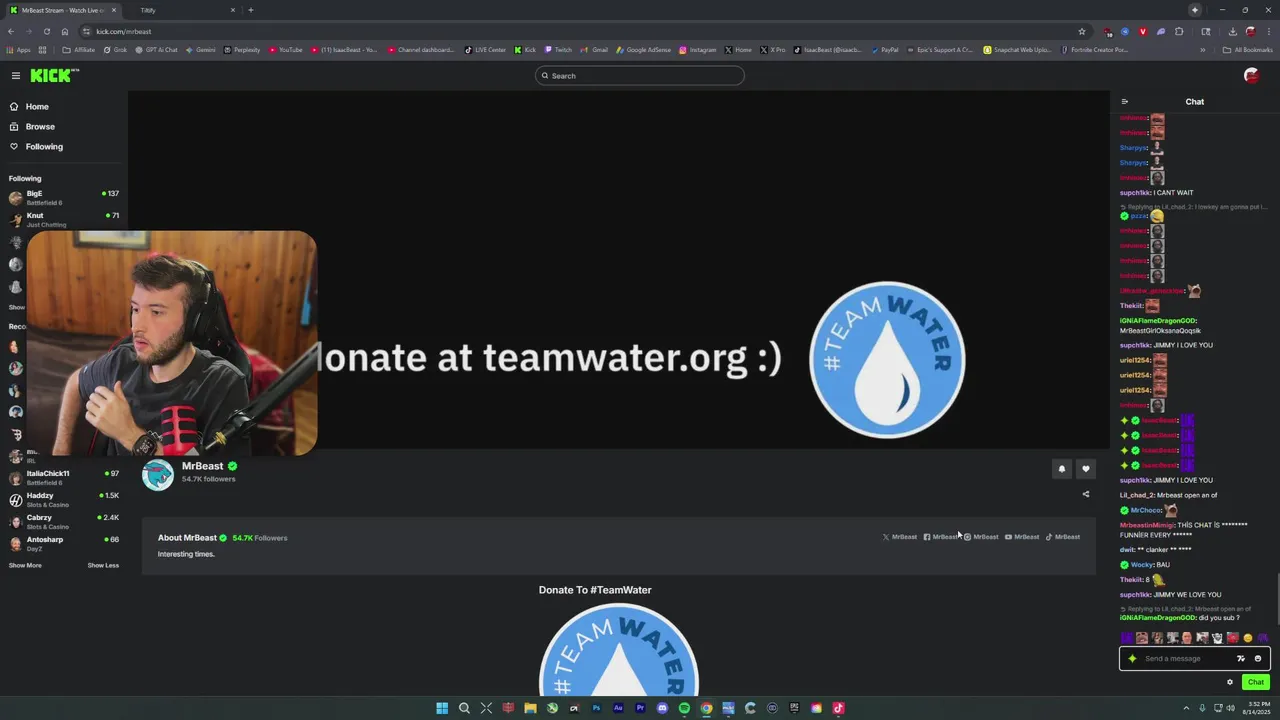
Task: Open the Perplexity bookmark
Action: click(x=241, y=50)
